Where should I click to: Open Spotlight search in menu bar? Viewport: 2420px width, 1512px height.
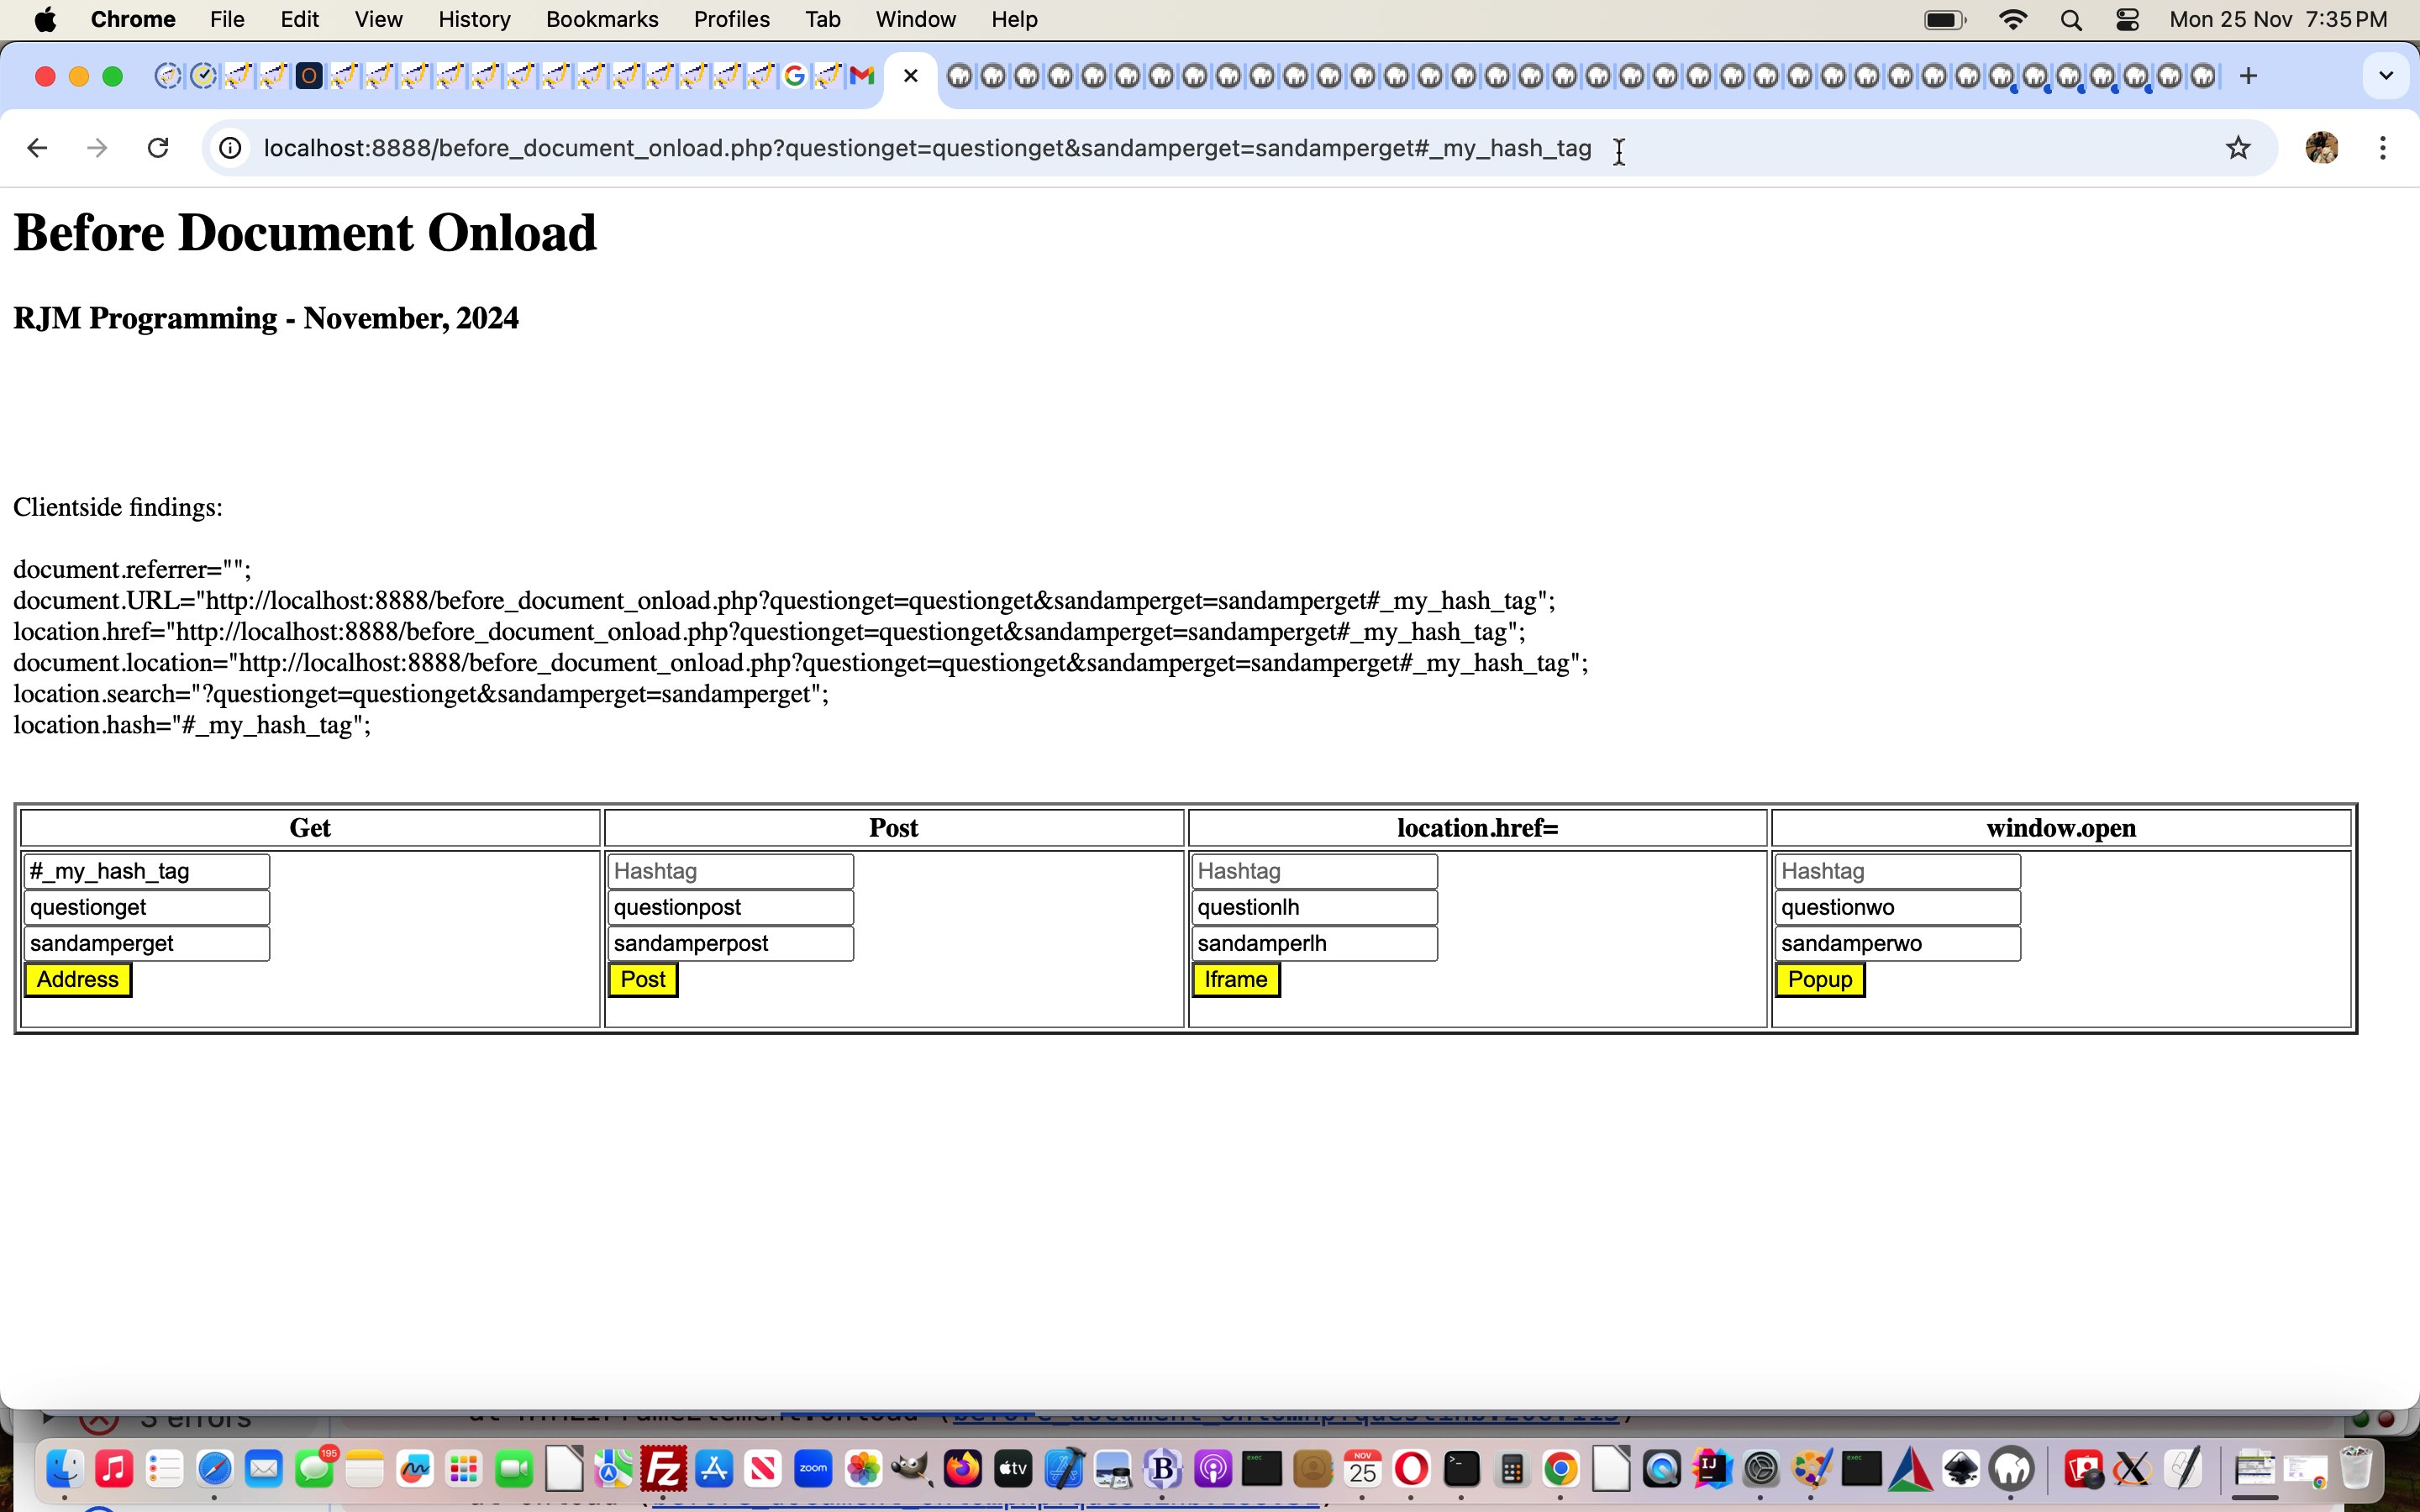point(2071,19)
